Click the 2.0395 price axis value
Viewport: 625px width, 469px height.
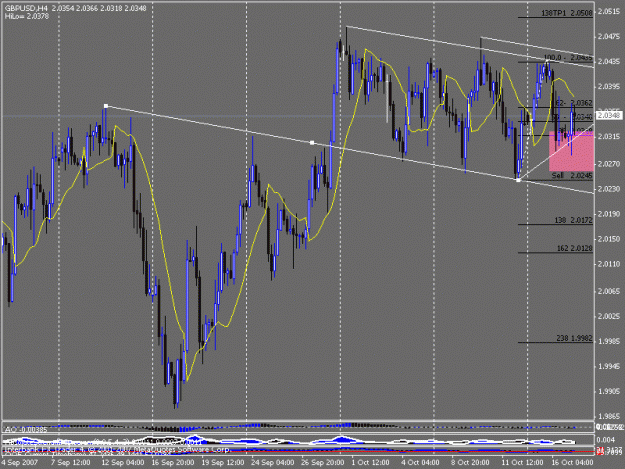609,86
